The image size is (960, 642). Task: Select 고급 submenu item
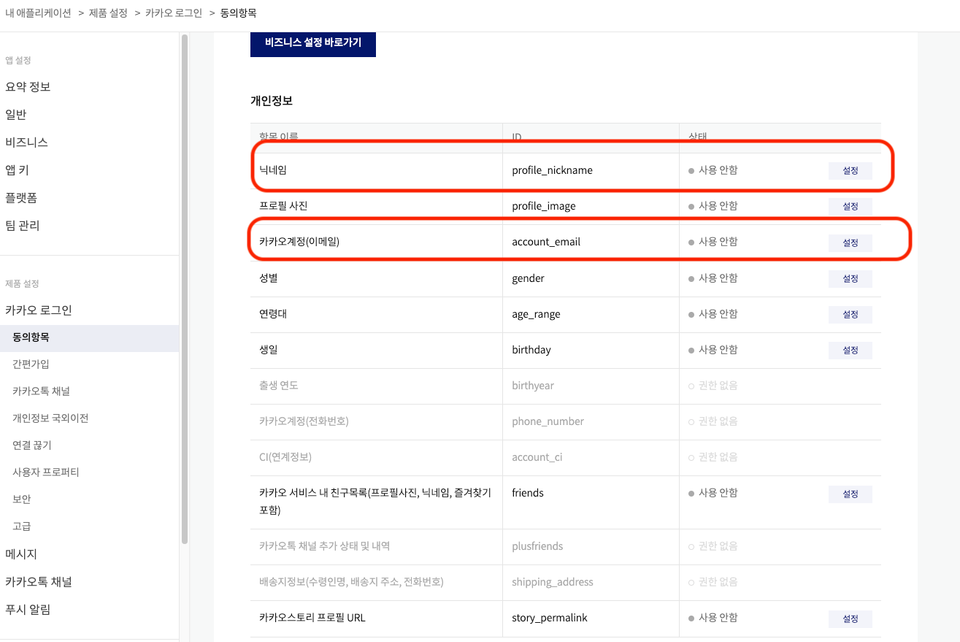[21, 526]
